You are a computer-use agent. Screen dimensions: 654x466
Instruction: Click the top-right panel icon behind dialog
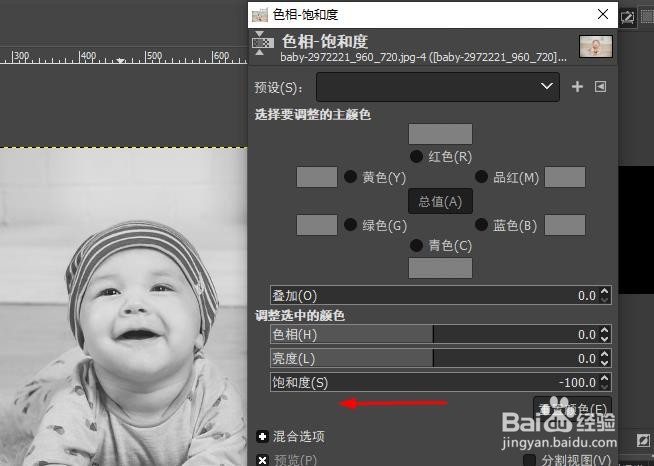[x=628, y=17]
